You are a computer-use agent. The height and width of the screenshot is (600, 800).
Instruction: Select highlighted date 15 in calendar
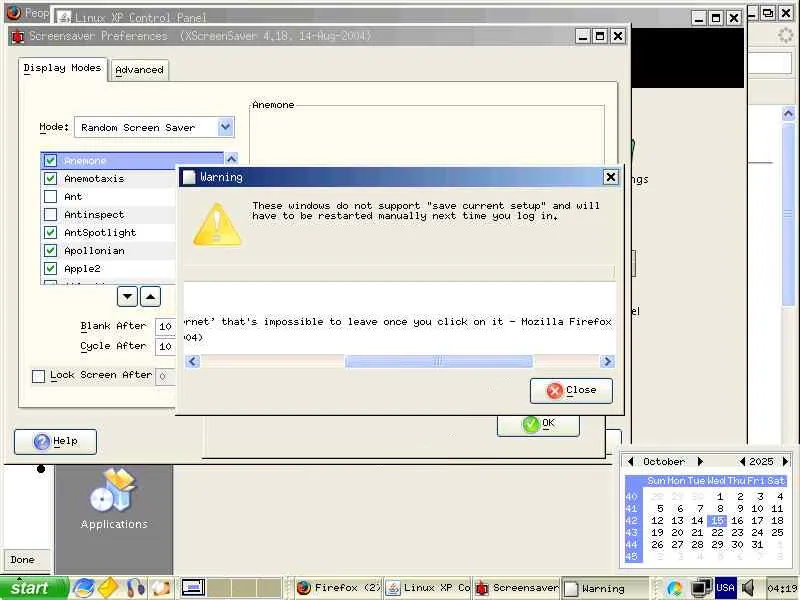pos(717,520)
